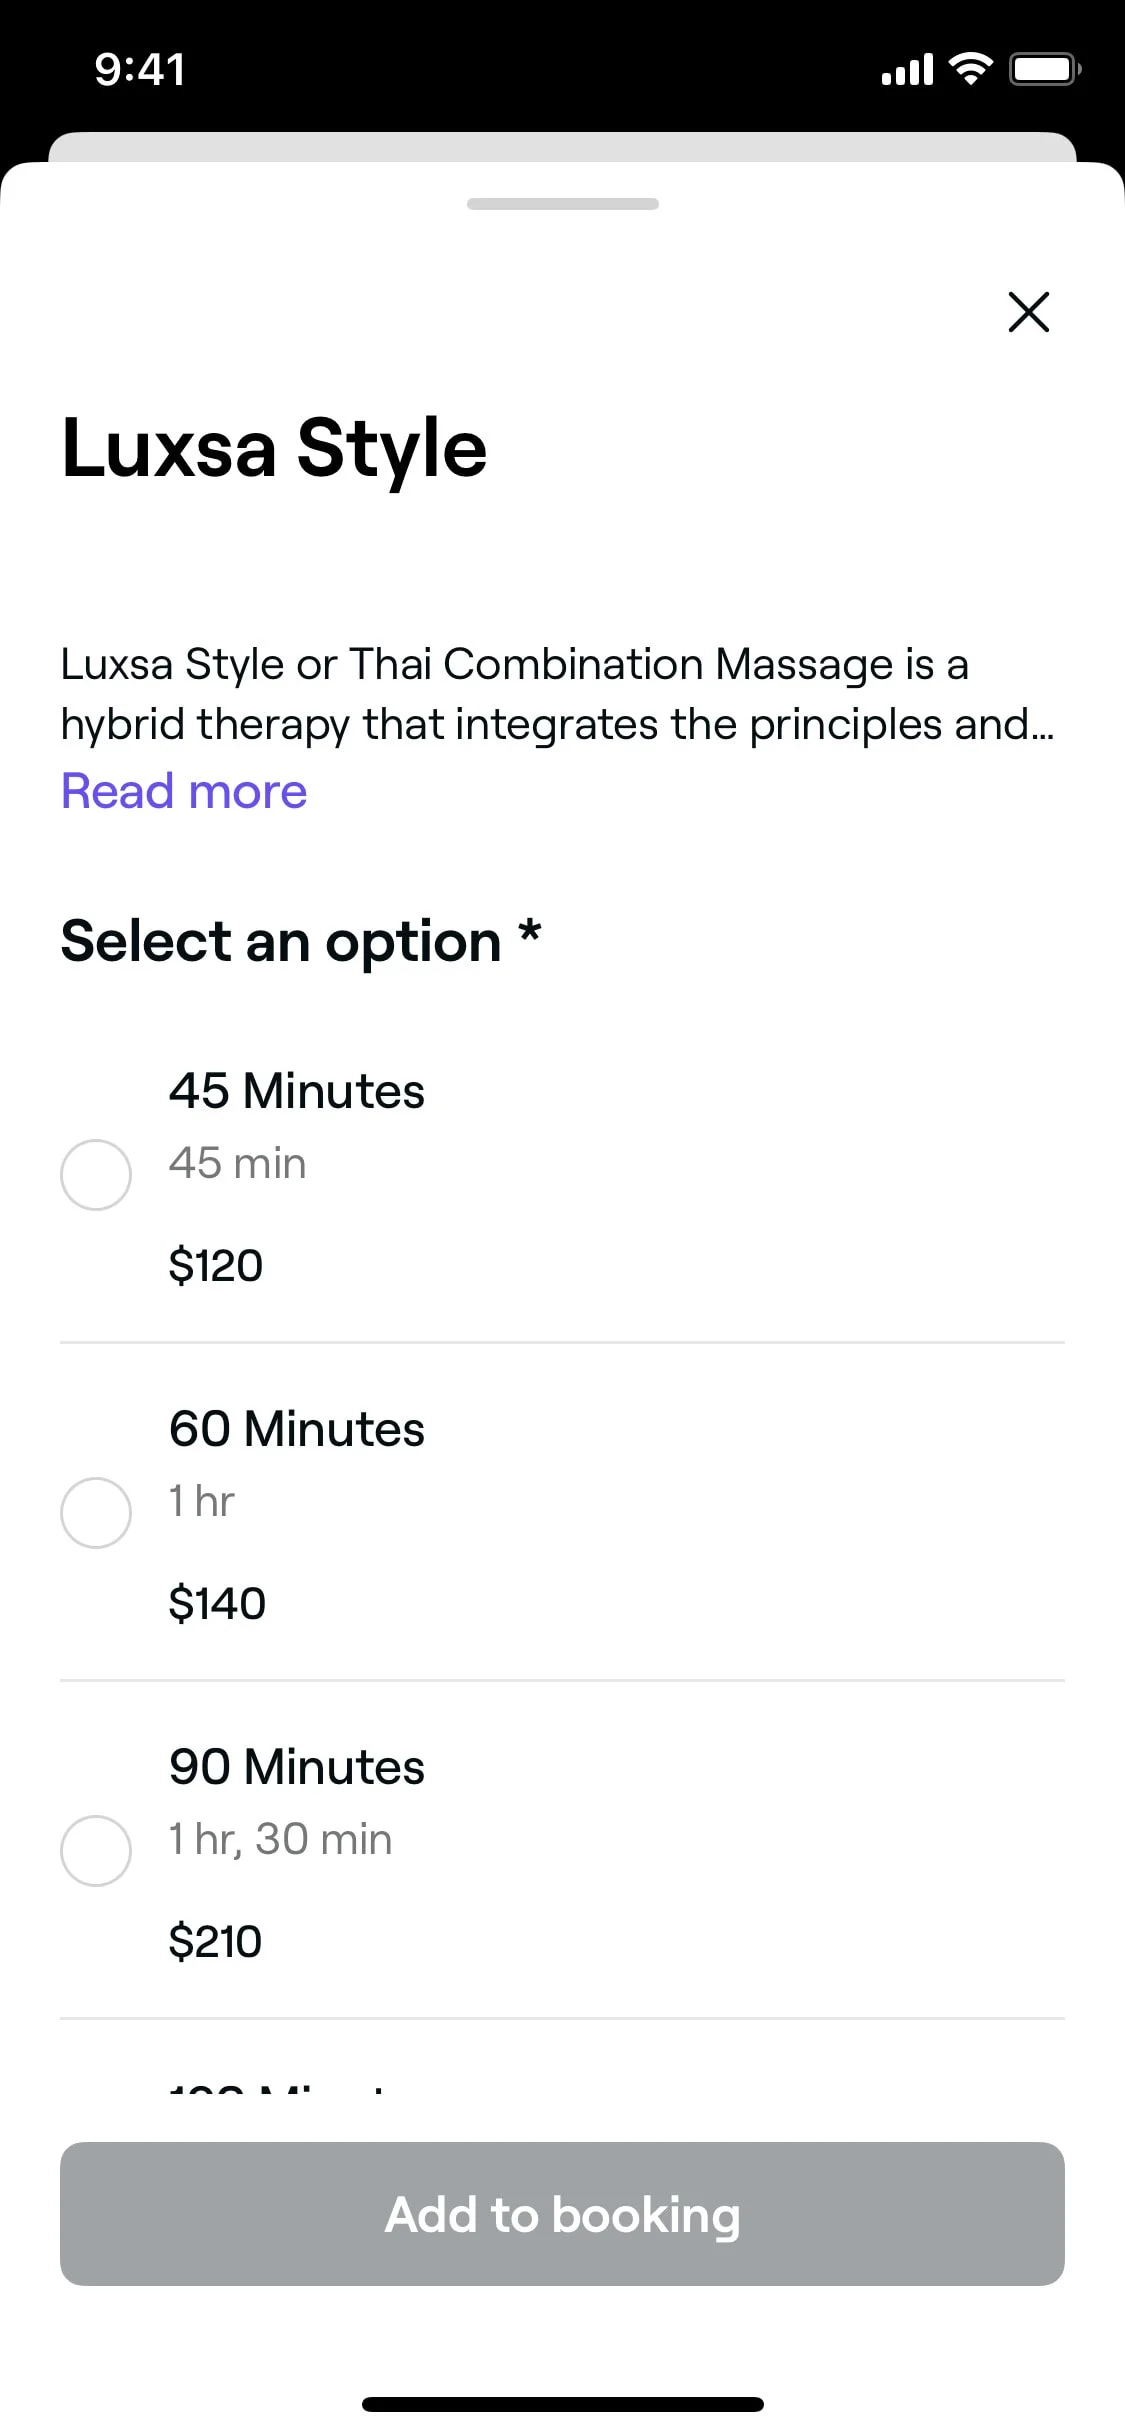1125x2436 pixels.
Task: Select the 45 Minutes radio button
Action: coord(96,1174)
